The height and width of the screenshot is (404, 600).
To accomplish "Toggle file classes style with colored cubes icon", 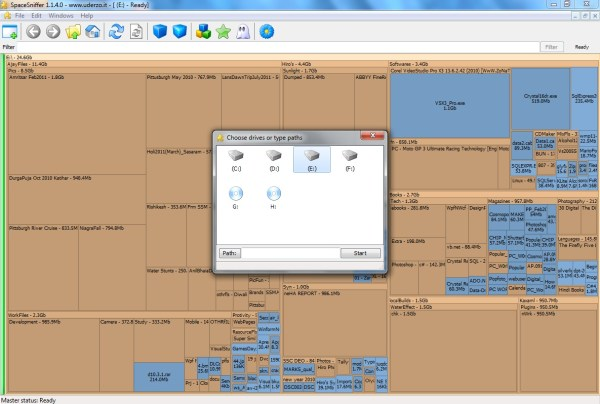I will 203,32.
